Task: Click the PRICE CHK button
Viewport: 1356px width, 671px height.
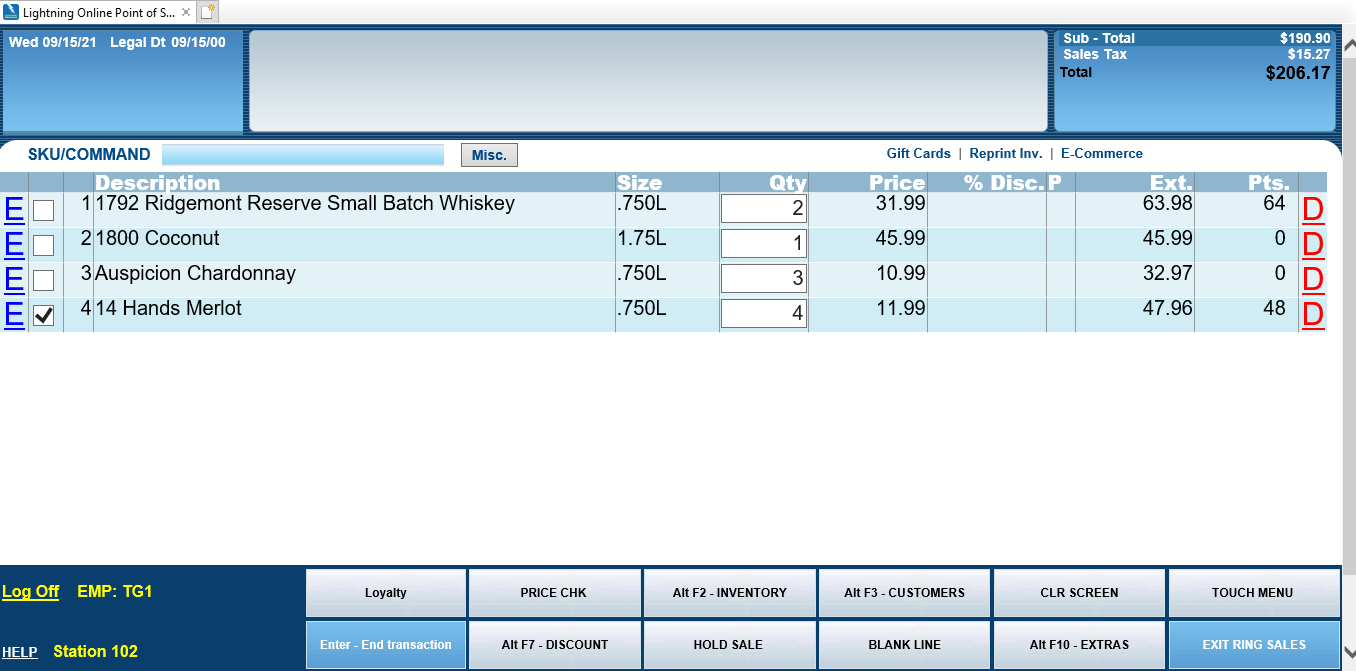Action: (x=554, y=593)
